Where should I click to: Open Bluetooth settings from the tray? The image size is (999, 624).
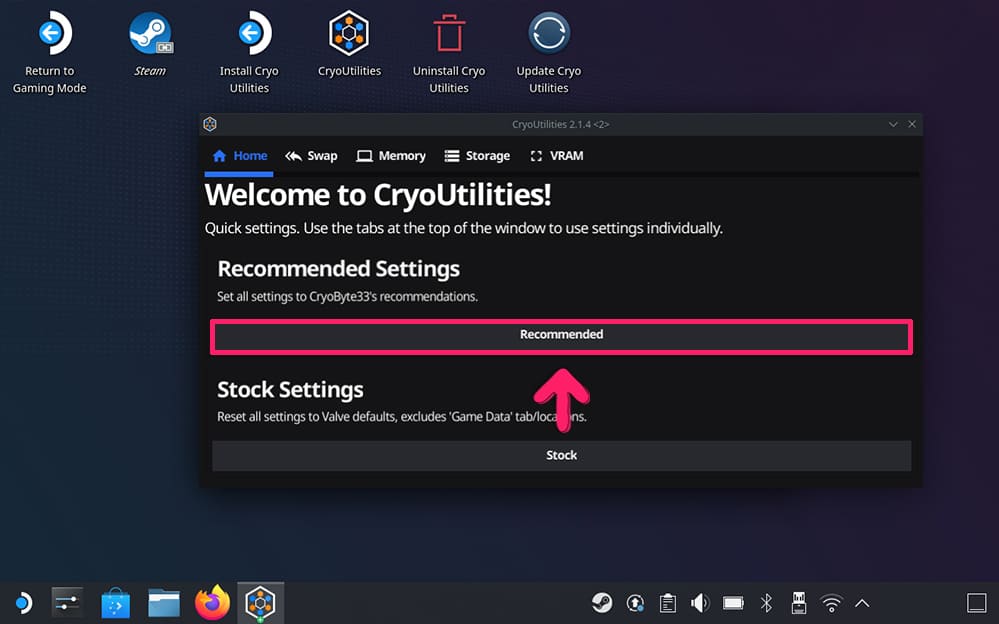(766, 603)
